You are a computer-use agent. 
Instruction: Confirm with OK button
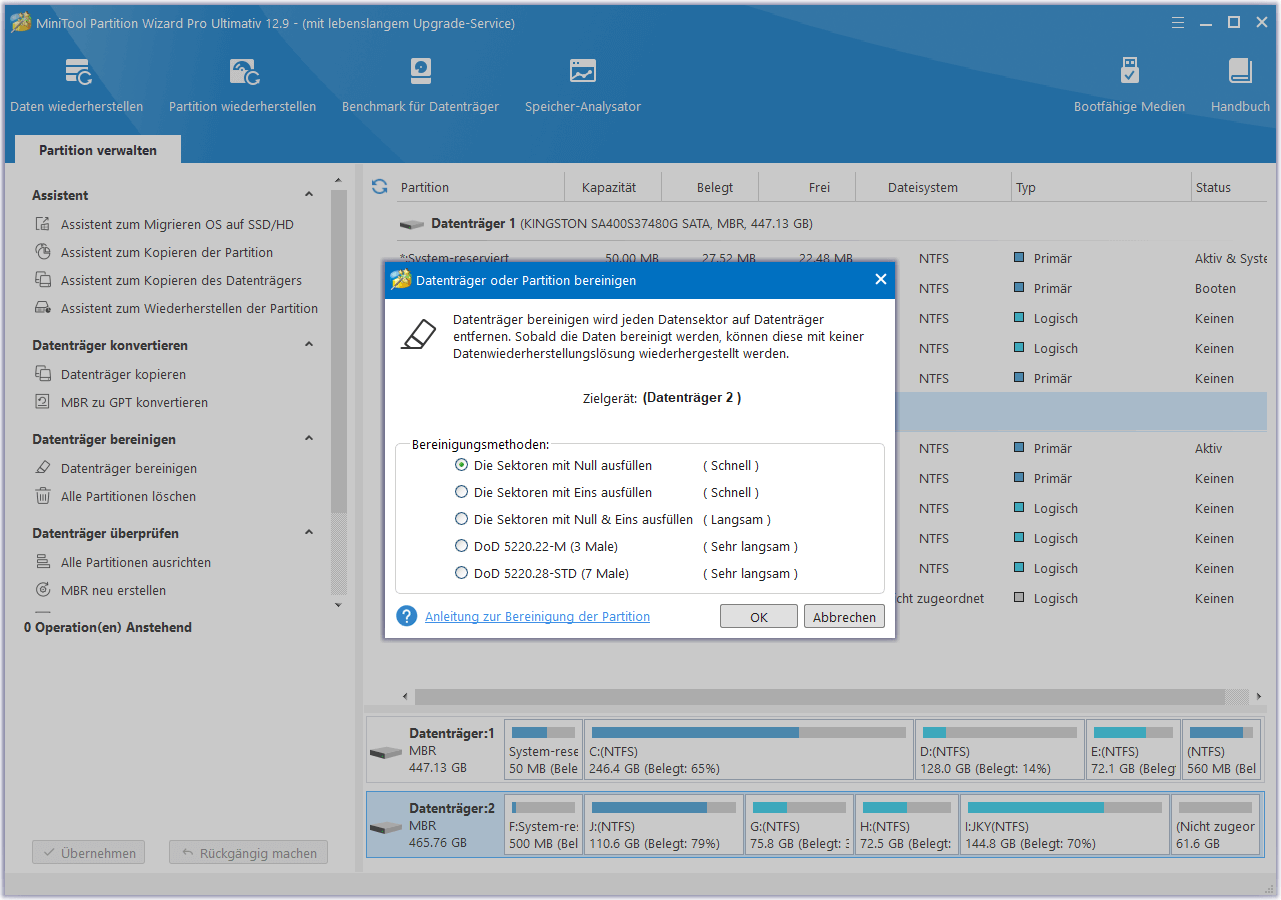[x=759, y=617]
